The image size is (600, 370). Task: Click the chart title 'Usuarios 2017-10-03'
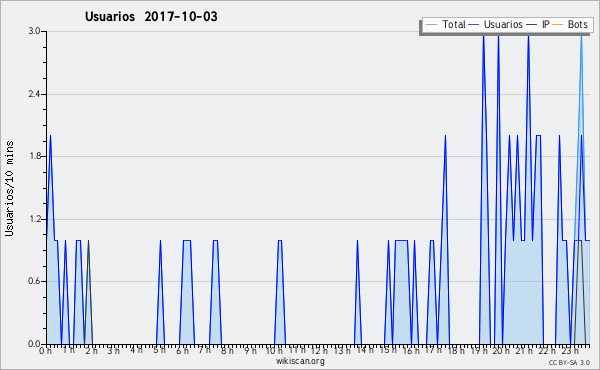(x=151, y=17)
